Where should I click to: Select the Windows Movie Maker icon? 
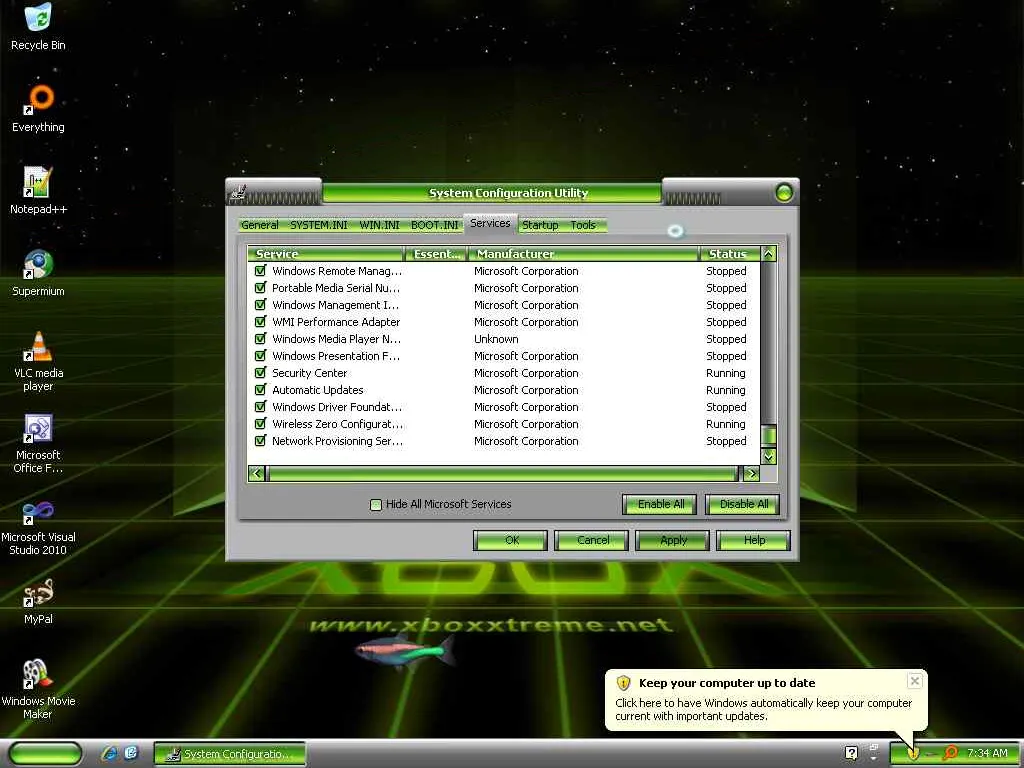pos(38,689)
